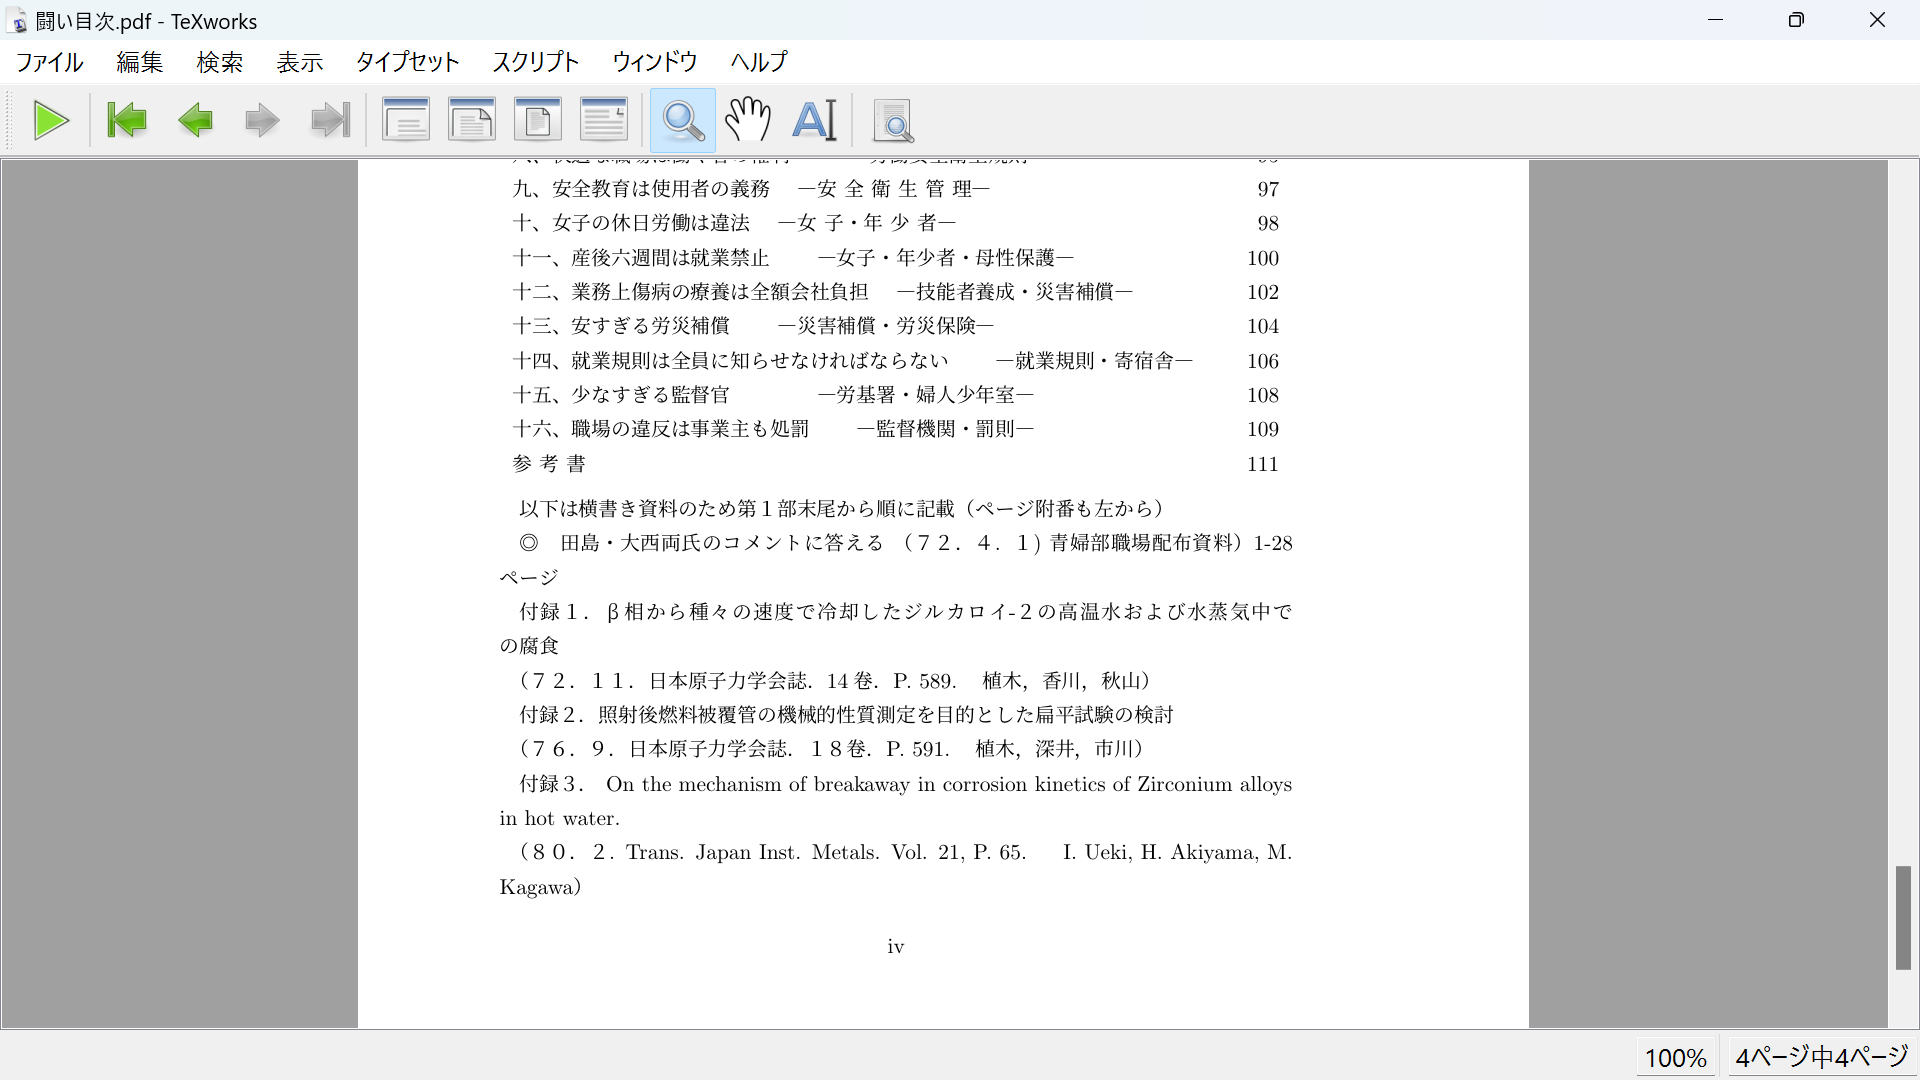
Task: Open the 表示 menu
Action: 300,62
